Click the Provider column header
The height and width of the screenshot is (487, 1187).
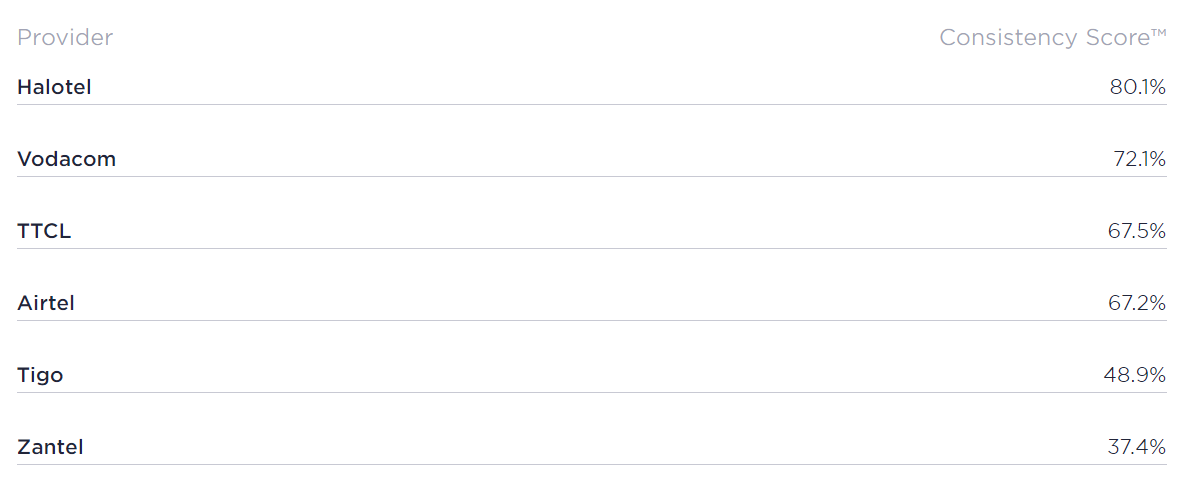click(x=65, y=37)
